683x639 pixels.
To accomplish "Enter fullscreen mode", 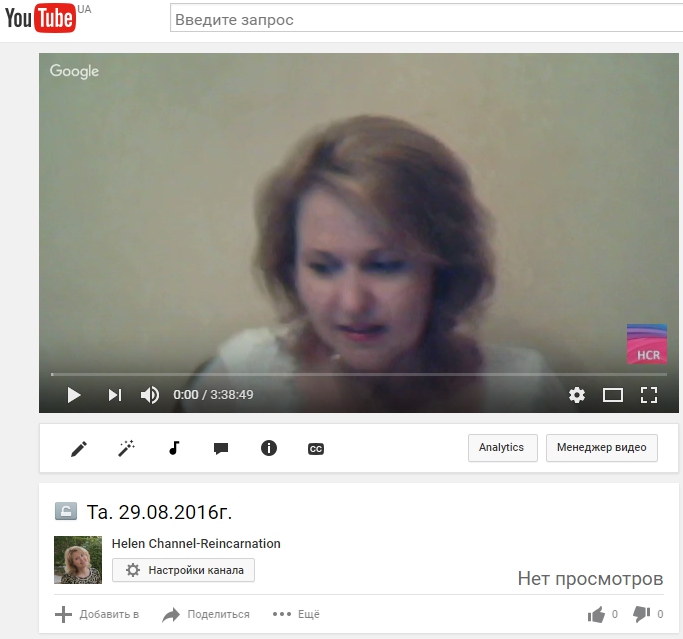I will (648, 395).
